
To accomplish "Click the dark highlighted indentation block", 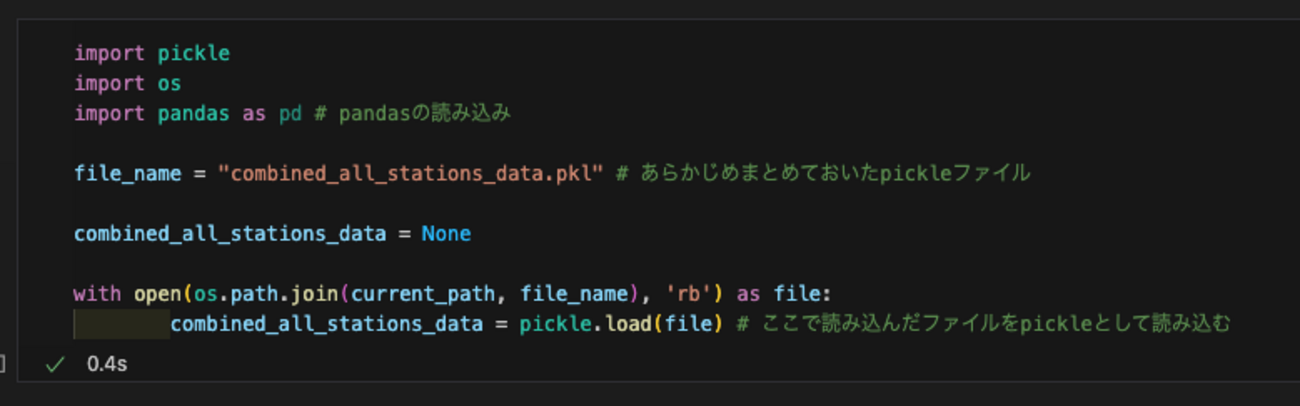I will click(121, 324).
